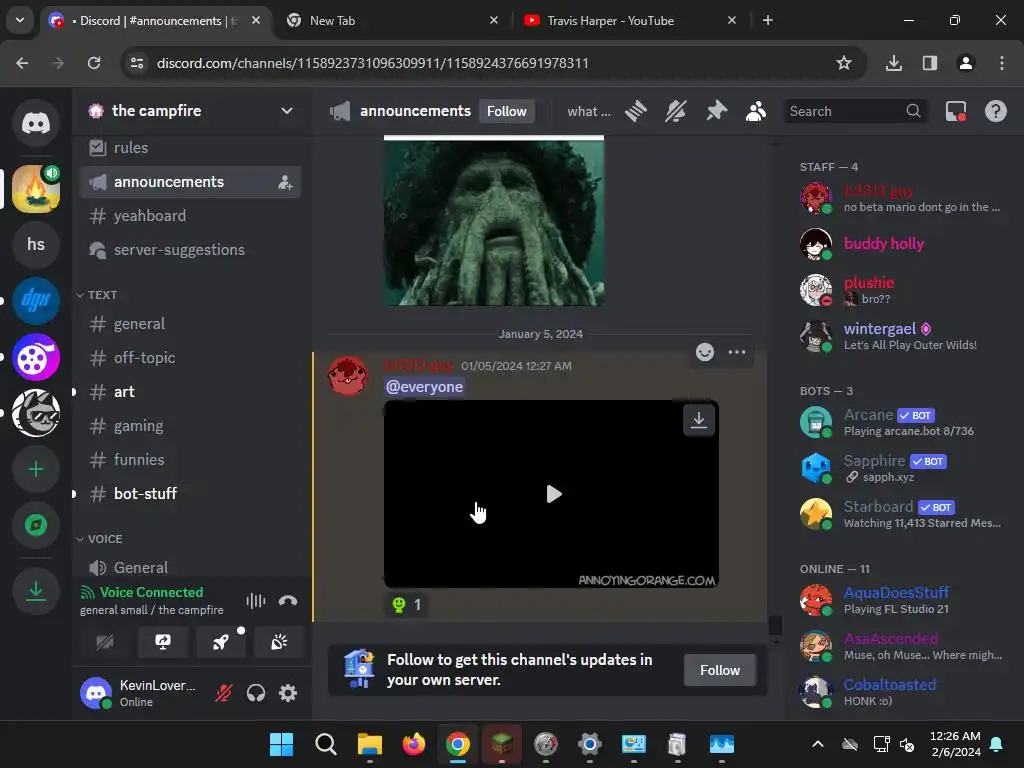Open the rules channel
1024x768 pixels.
click(x=190, y=148)
